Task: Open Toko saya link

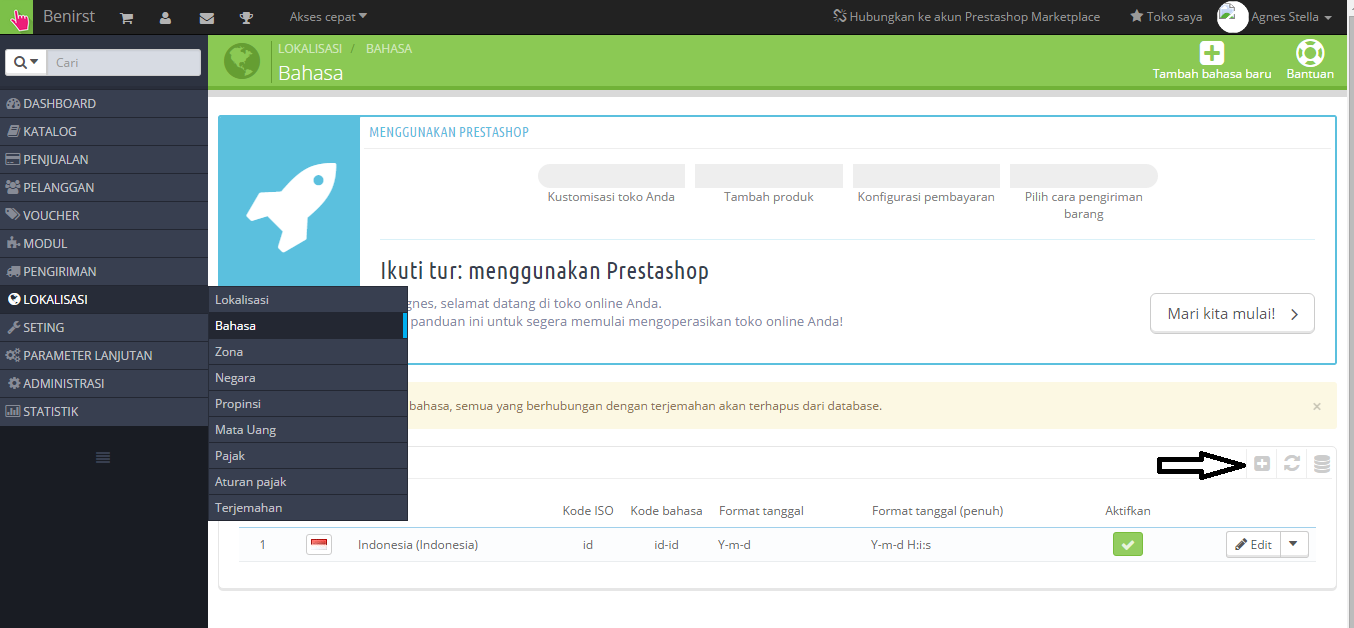Action: point(1166,16)
